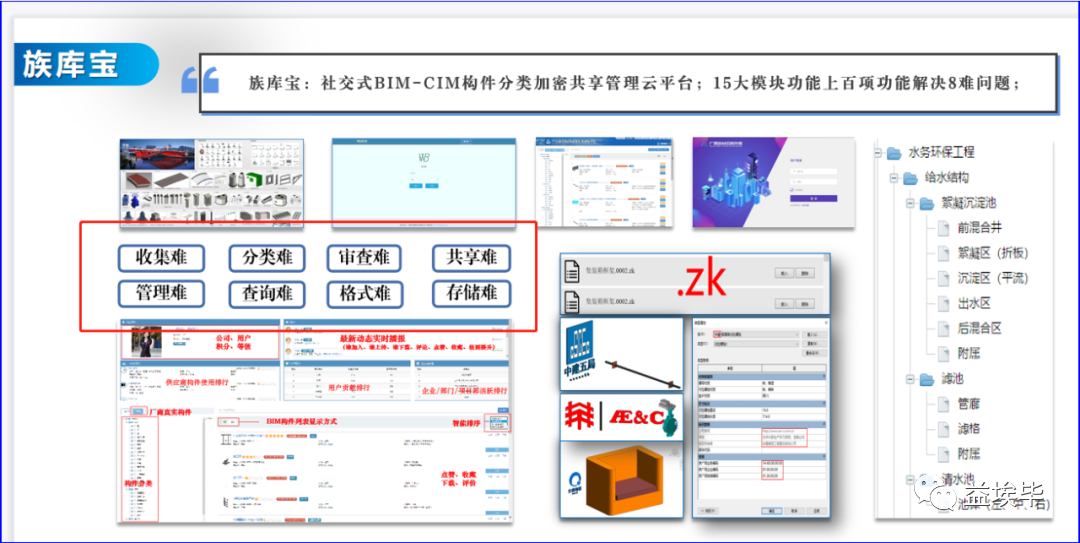Click the headline starting 族库宝：社交式BIM-CIM
Screen dimensions: 1080x543
(634, 83)
